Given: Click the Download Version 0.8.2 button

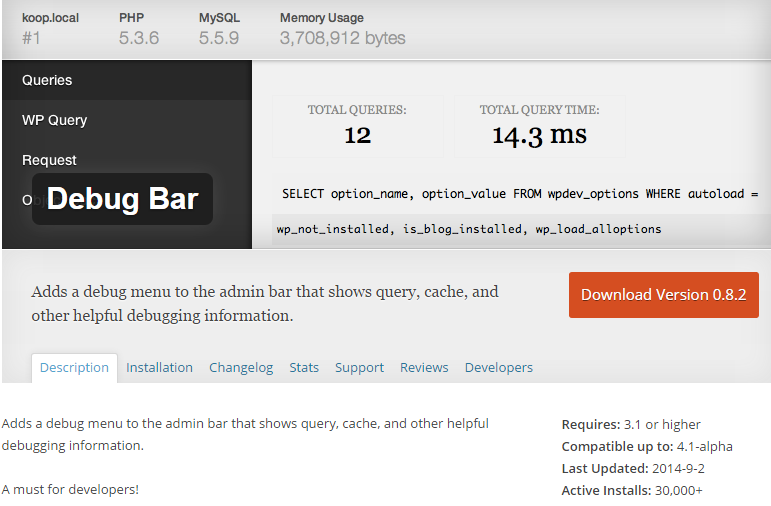Looking at the screenshot, I should [663, 295].
